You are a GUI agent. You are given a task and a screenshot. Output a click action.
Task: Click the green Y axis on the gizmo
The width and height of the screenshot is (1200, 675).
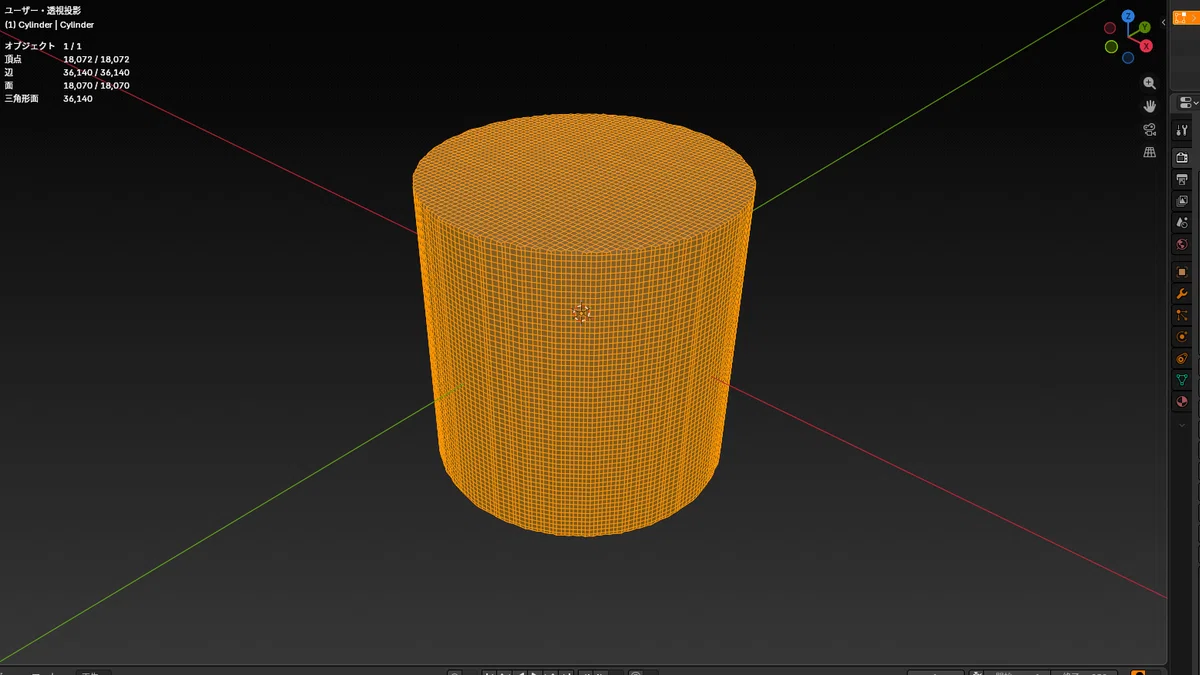coord(1144,27)
